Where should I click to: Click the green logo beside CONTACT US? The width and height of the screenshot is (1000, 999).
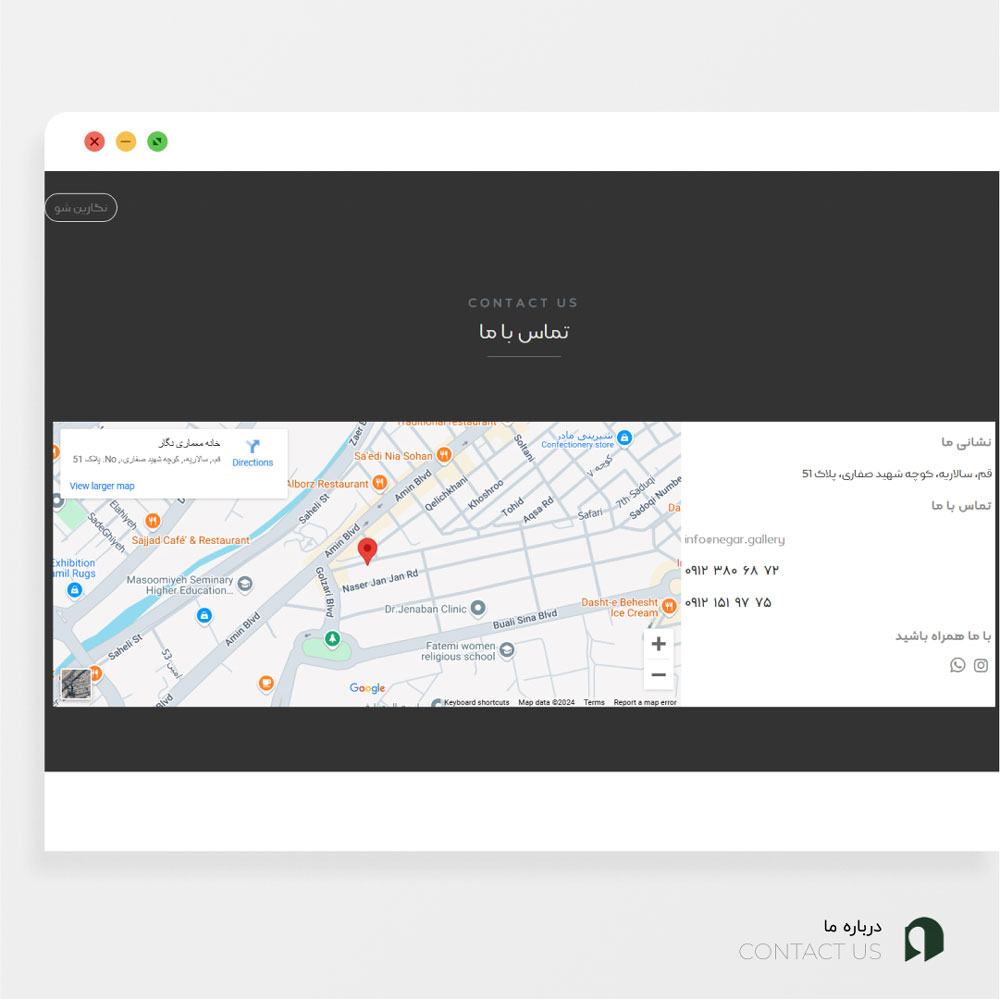[924, 939]
